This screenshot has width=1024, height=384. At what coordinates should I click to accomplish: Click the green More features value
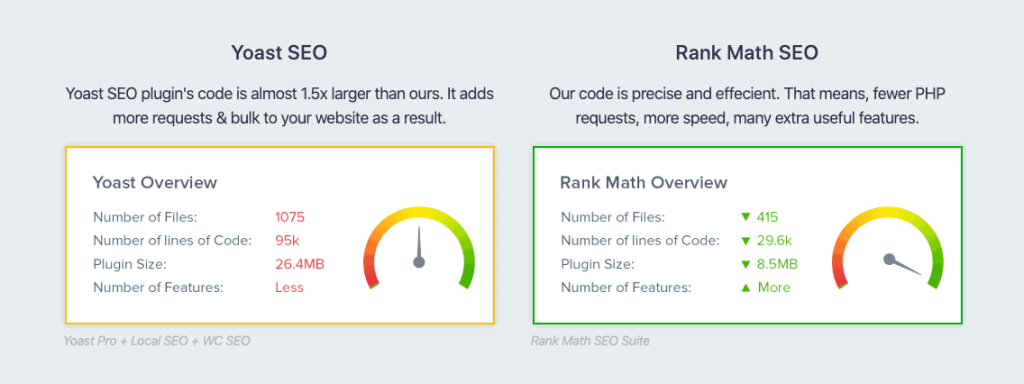pyautogui.click(x=774, y=287)
